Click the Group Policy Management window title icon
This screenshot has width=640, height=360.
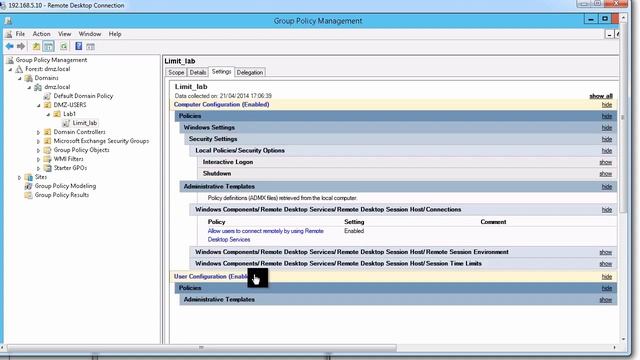[8, 21]
